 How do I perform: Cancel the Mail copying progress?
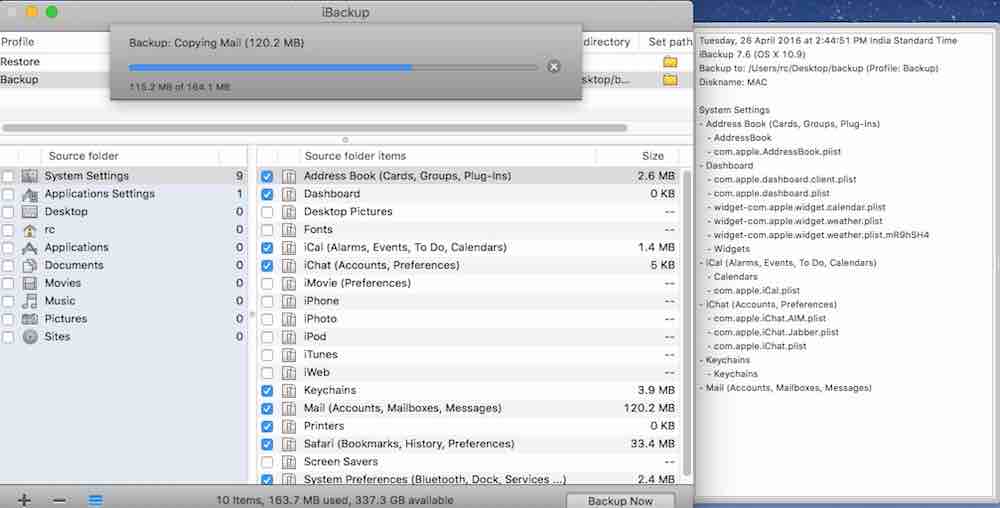[x=554, y=66]
